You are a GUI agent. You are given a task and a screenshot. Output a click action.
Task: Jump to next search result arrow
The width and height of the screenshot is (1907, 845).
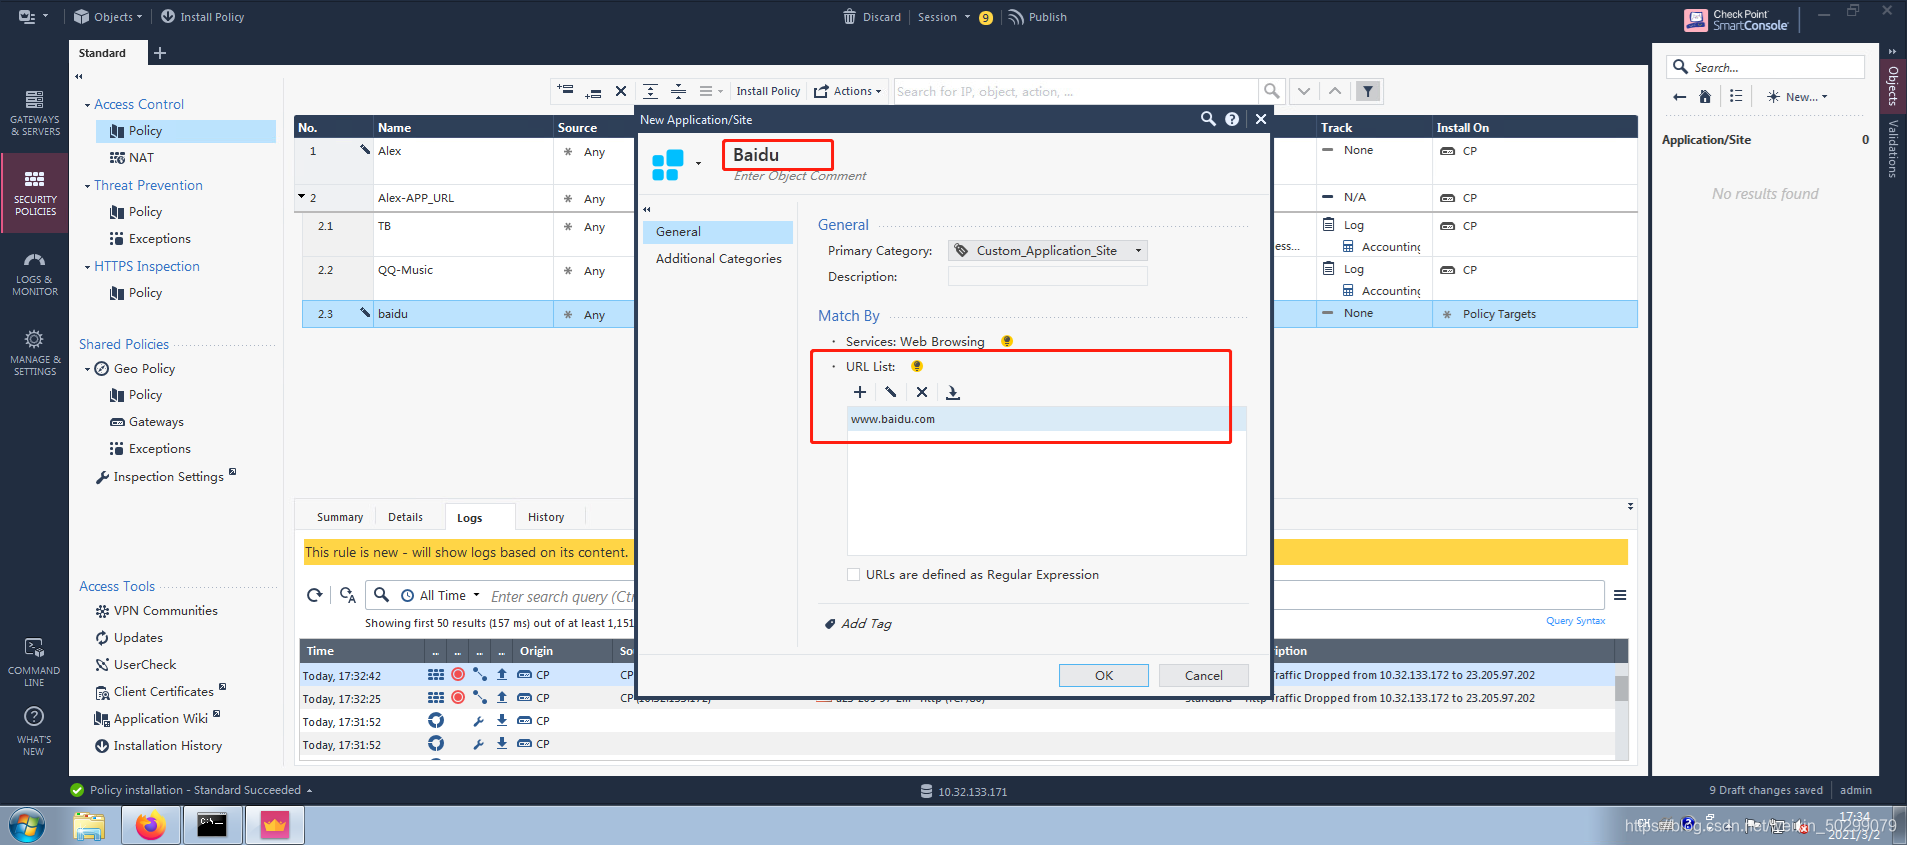click(1304, 91)
